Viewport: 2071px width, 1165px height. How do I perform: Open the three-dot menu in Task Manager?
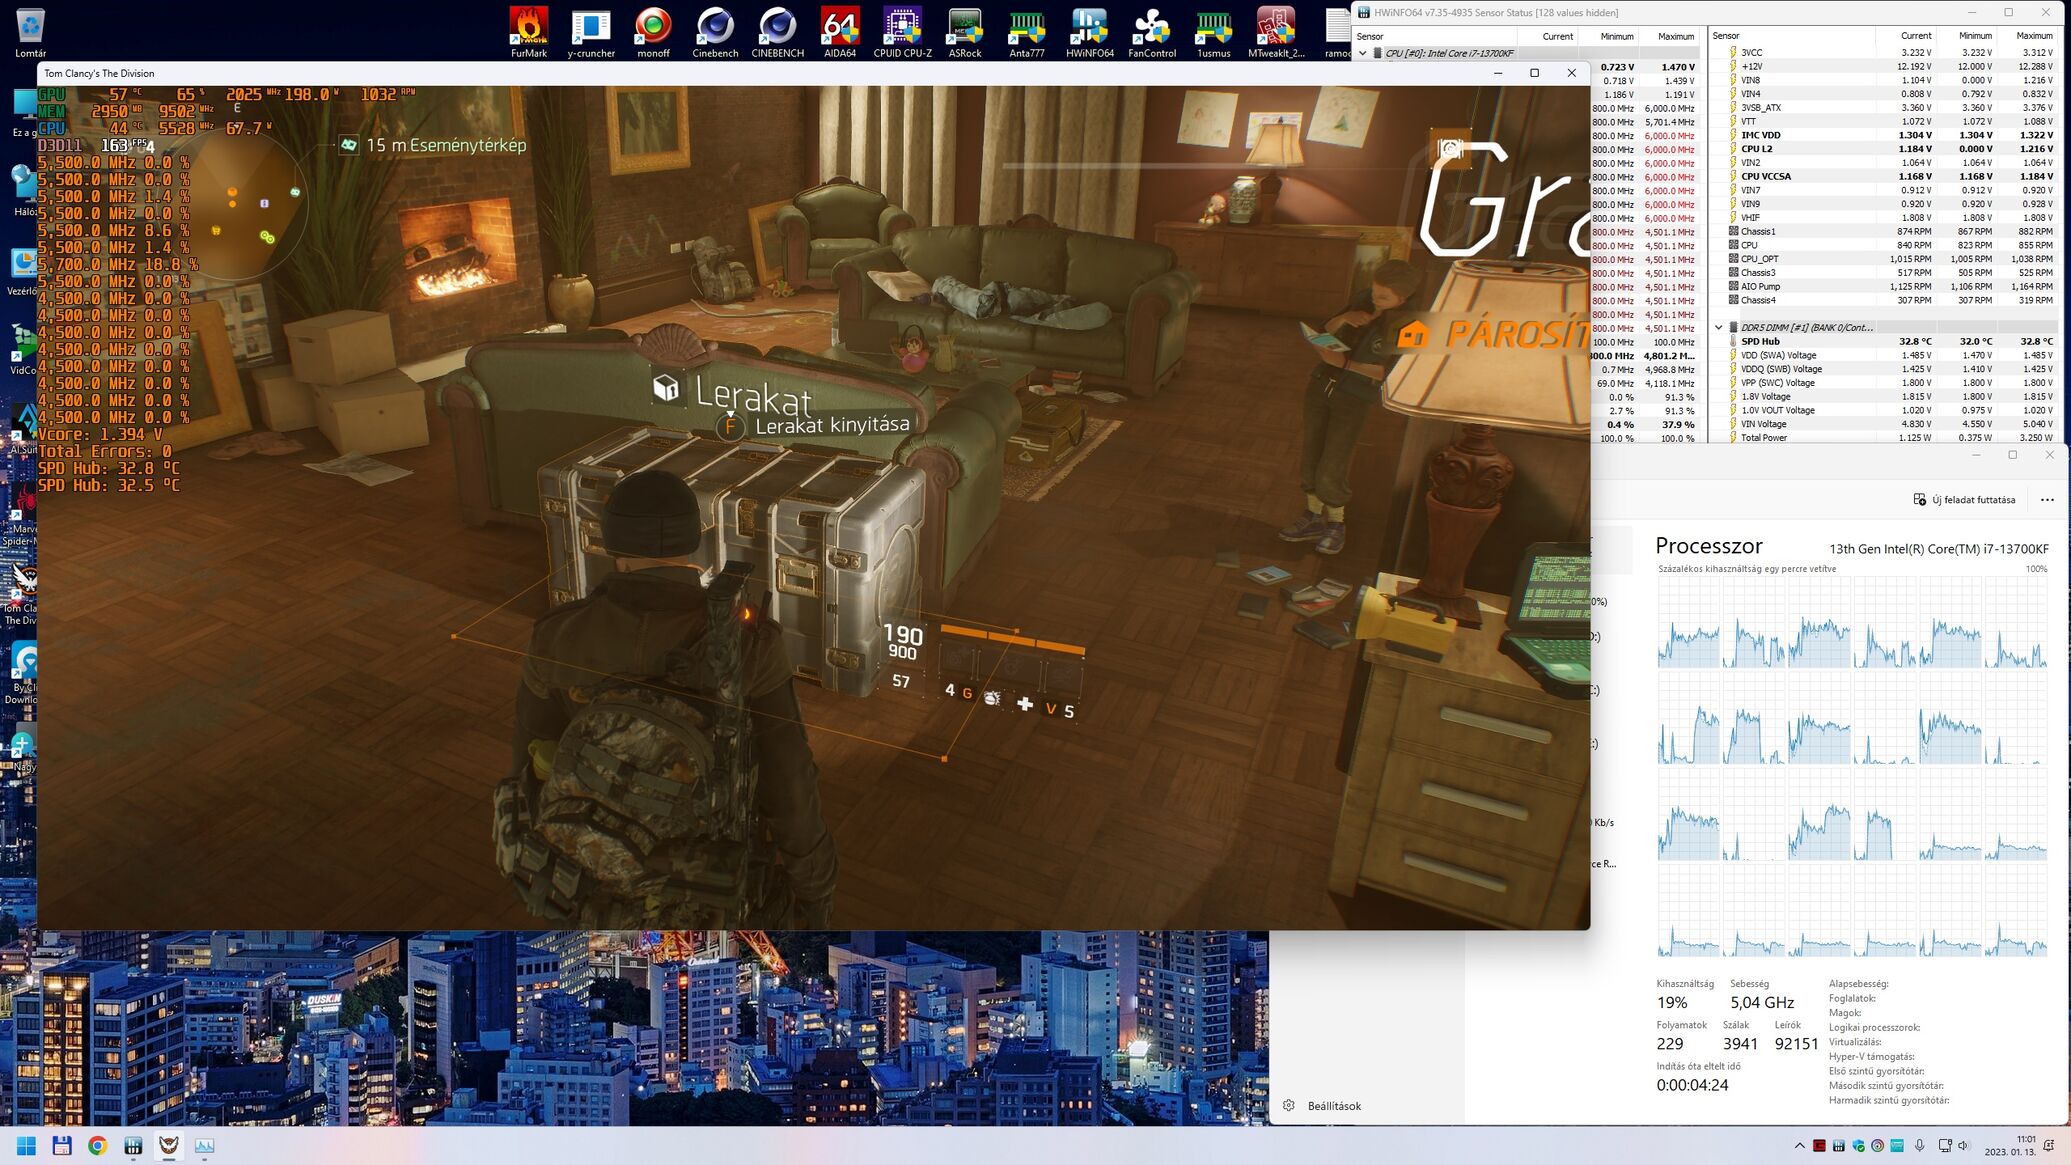coord(2046,499)
